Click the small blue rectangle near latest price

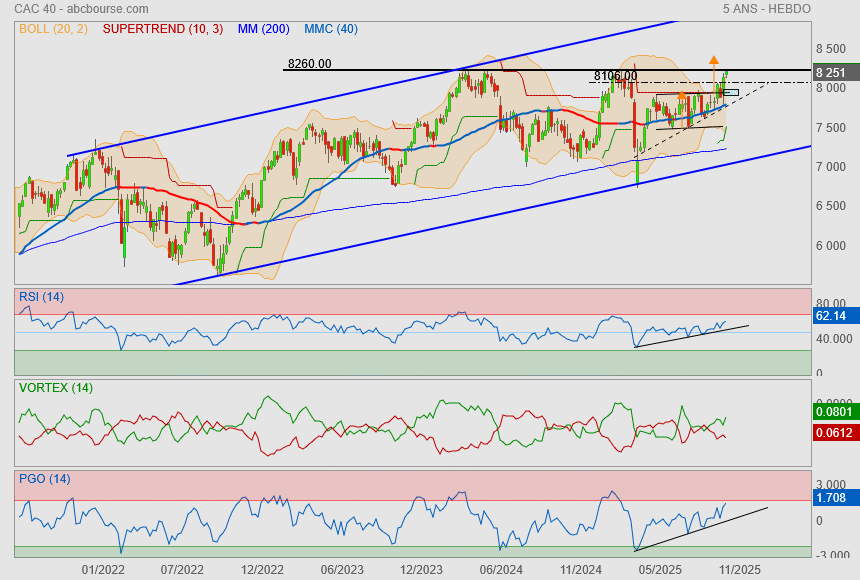(x=730, y=93)
